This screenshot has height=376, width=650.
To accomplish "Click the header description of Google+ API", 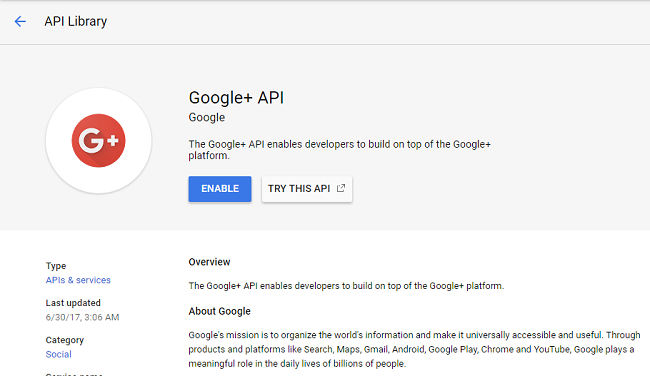I will coord(340,150).
